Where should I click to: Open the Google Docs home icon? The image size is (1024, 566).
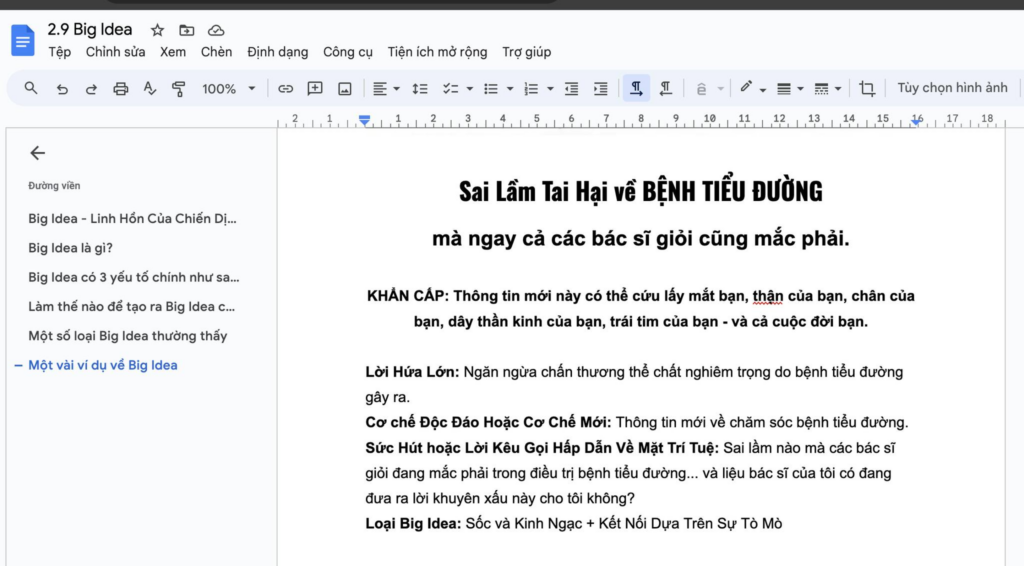pos(23,40)
